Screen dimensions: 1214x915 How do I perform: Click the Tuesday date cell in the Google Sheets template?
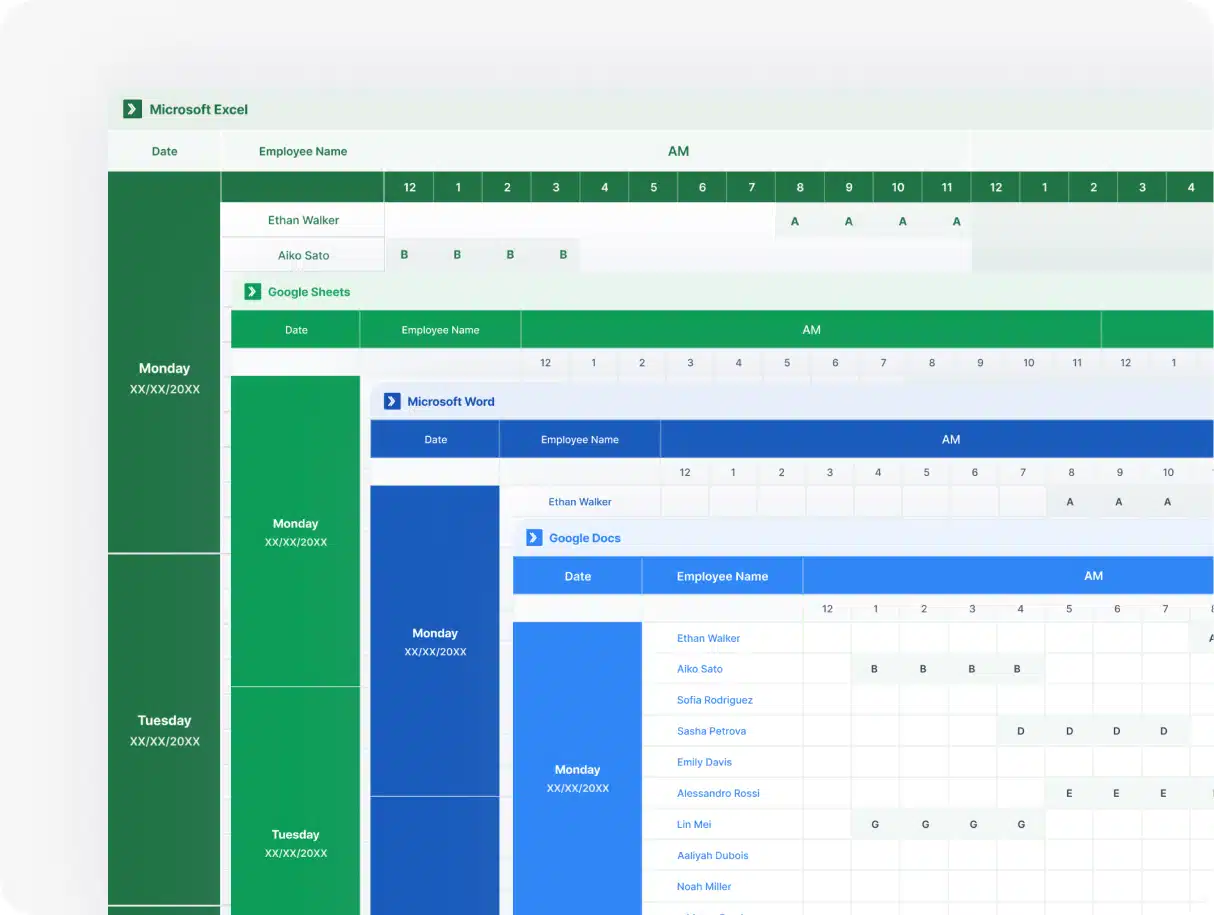[295, 843]
